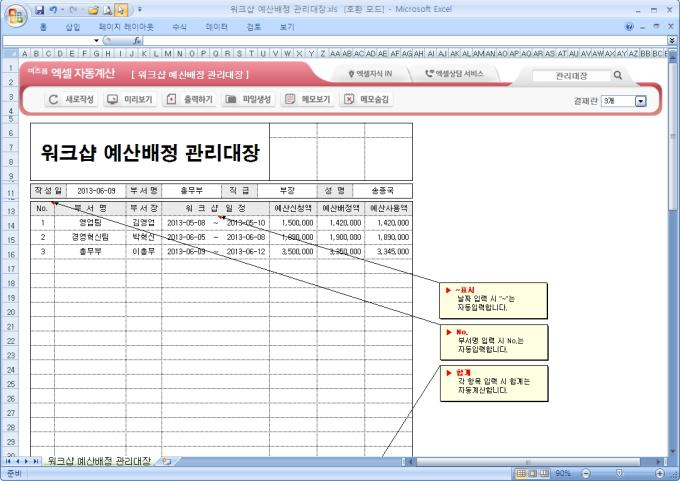Click the Insert Worksheet tab icon
The image size is (680, 481).
(x=167, y=461)
